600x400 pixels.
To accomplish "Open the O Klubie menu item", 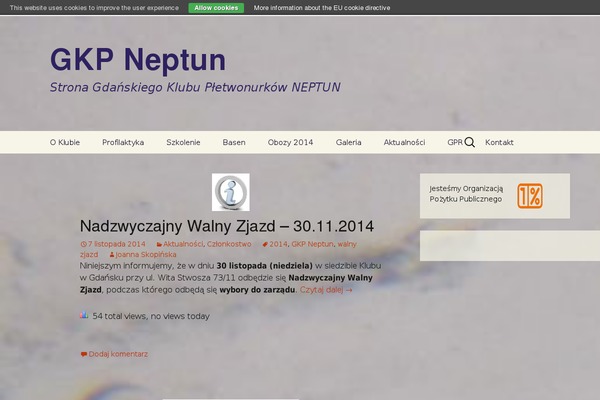I will pyautogui.click(x=65, y=142).
